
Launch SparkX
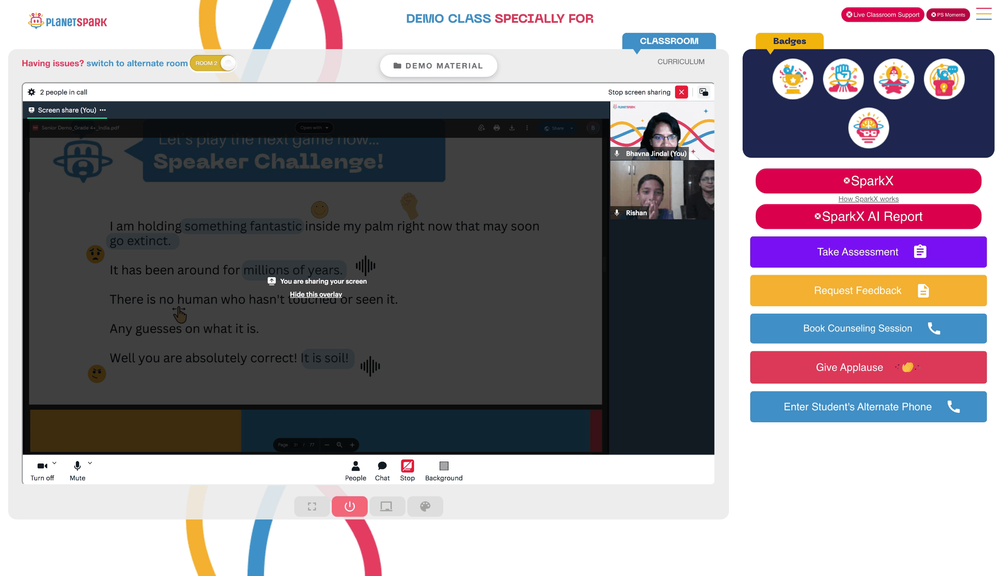click(868, 181)
